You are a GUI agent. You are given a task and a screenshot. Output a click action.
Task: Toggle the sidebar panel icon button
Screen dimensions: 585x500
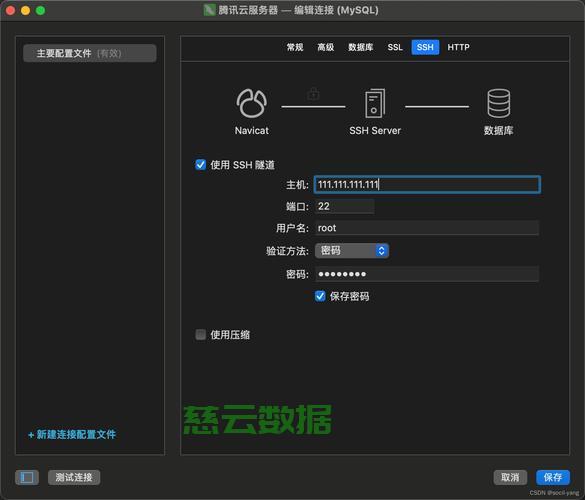[x=27, y=477]
